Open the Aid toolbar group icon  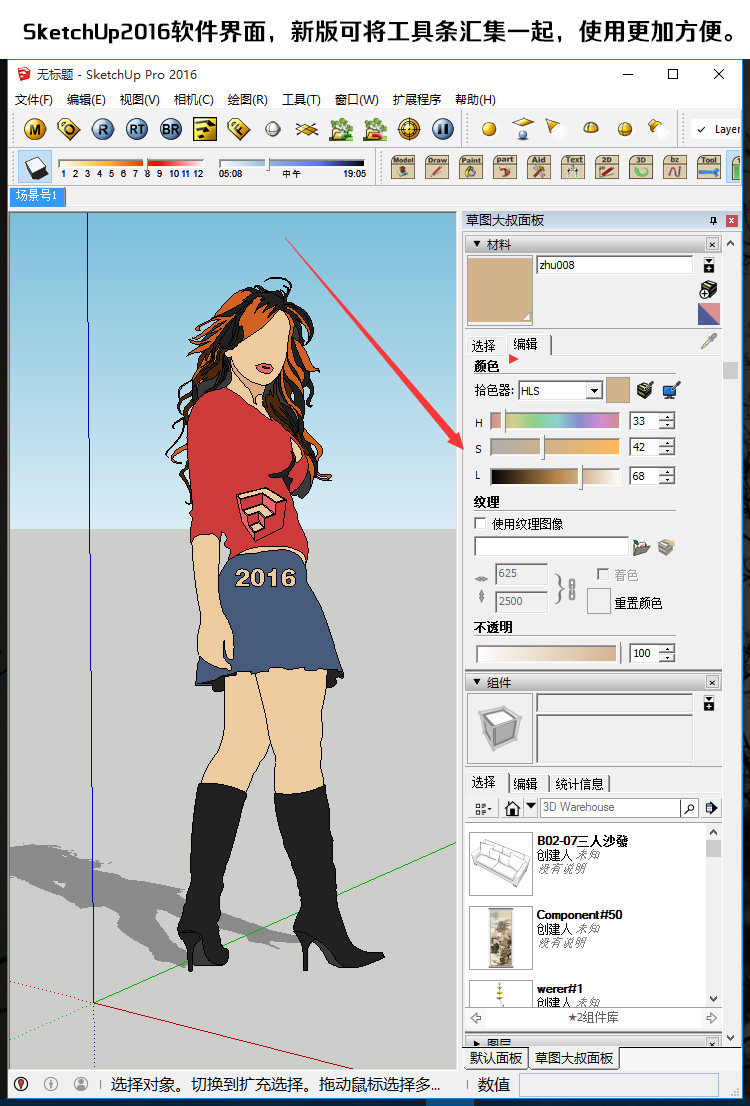(539, 167)
